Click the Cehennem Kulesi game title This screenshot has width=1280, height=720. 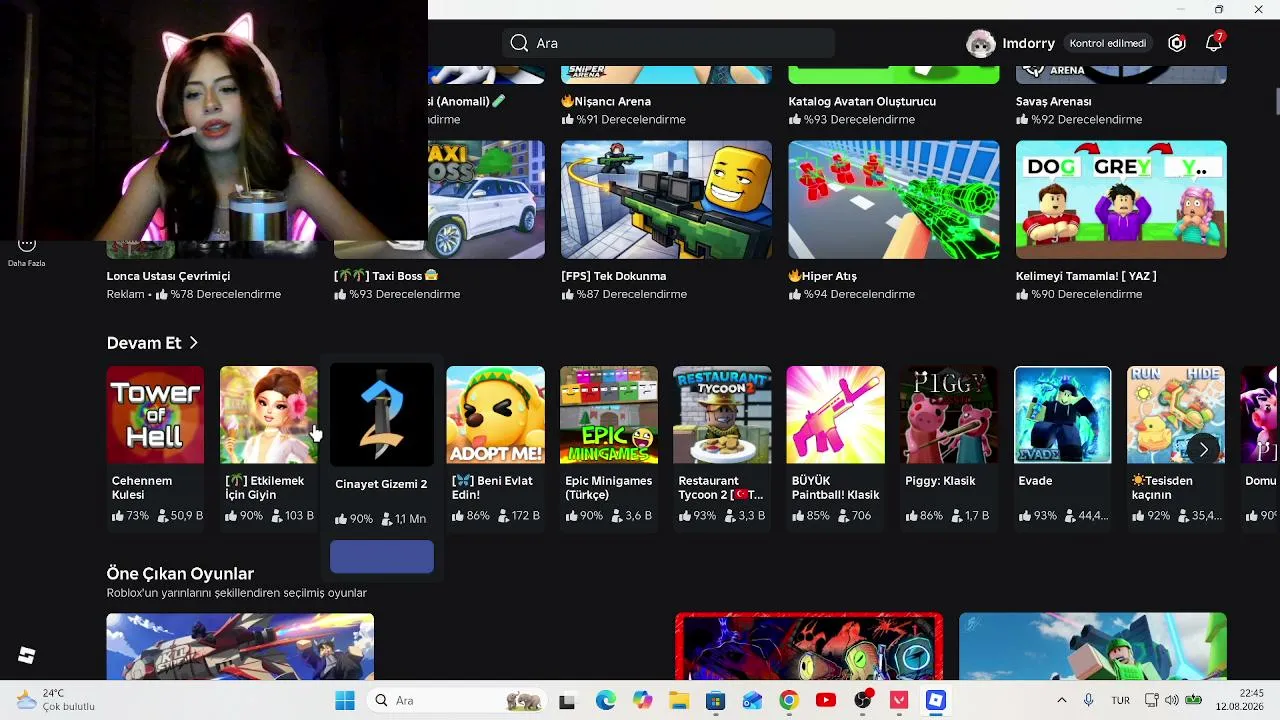pos(142,488)
